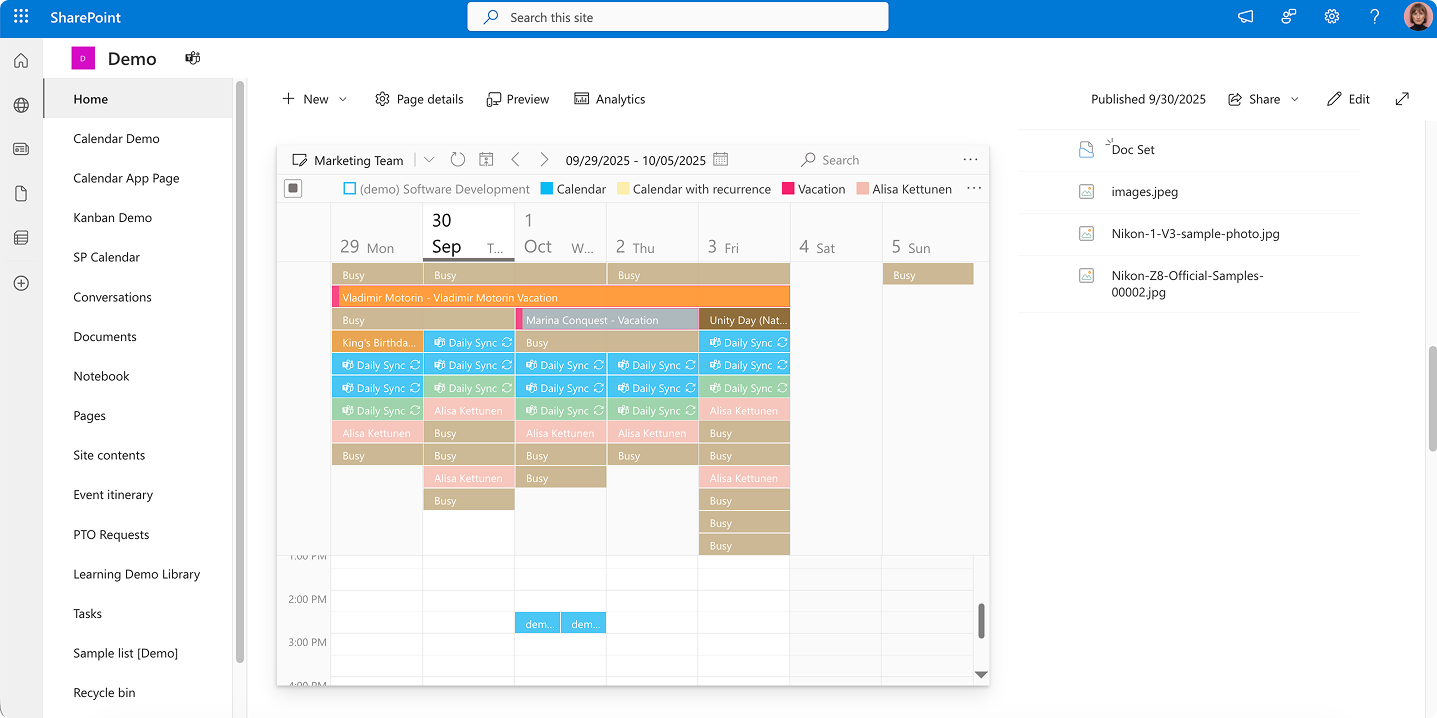Open the date picker calendar icon
1437x718 pixels.
[x=721, y=160]
